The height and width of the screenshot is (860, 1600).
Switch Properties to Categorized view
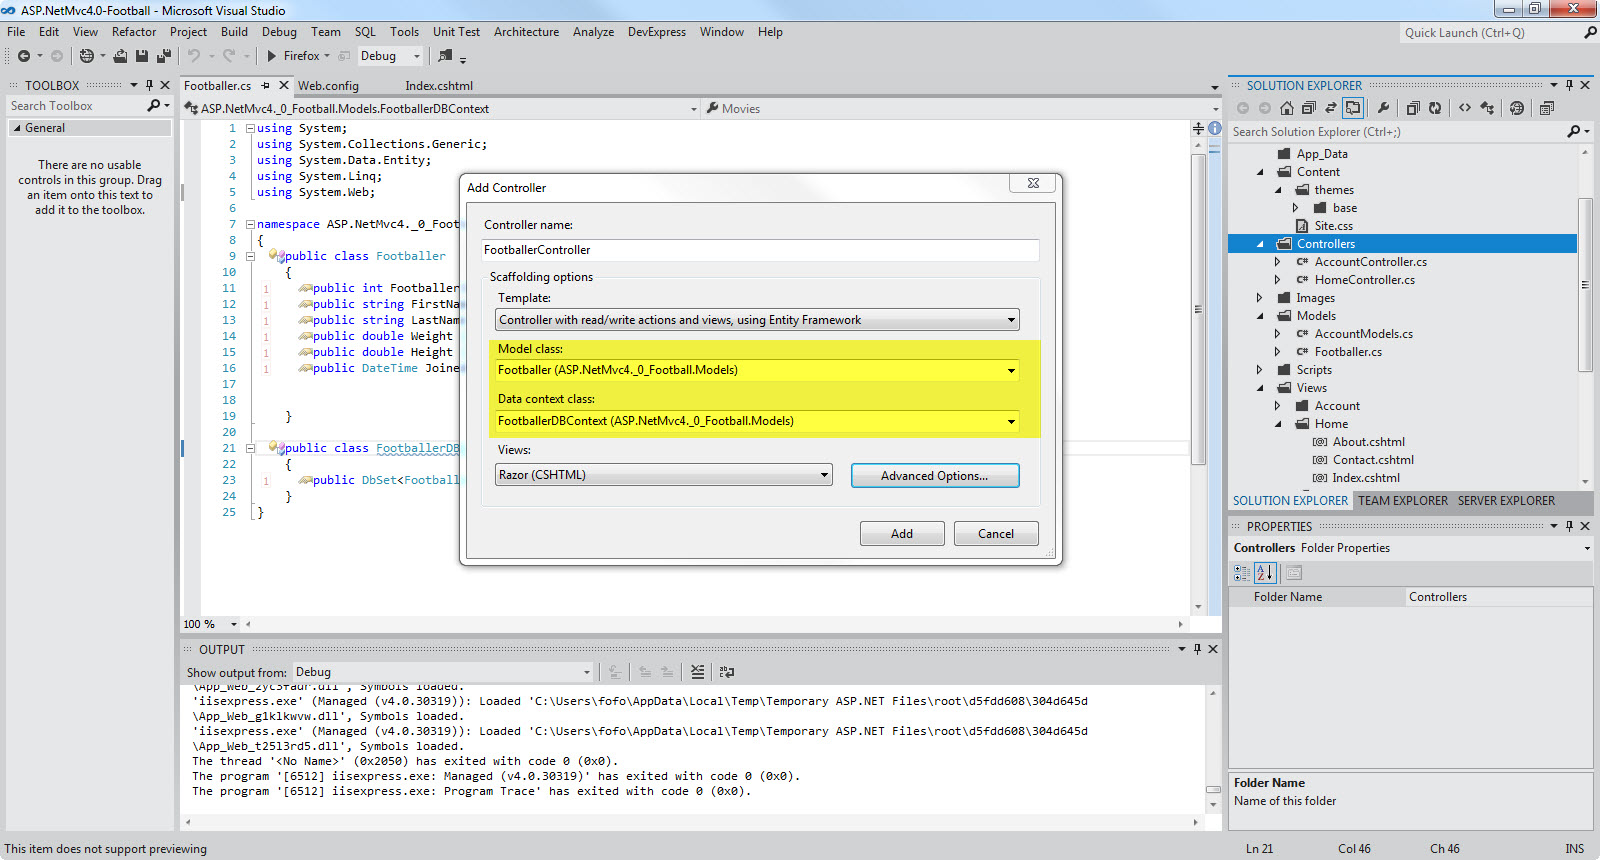[x=1242, y=573]
